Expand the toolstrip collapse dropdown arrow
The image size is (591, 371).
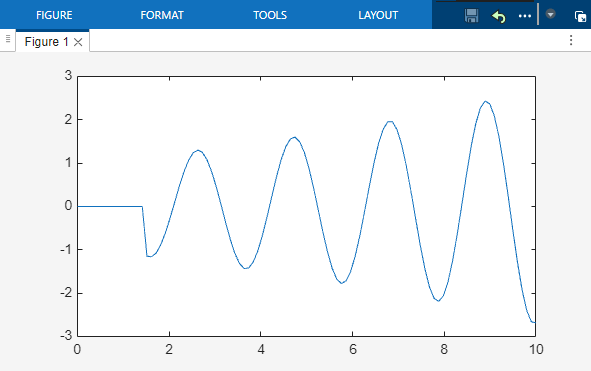pos(550,14)
